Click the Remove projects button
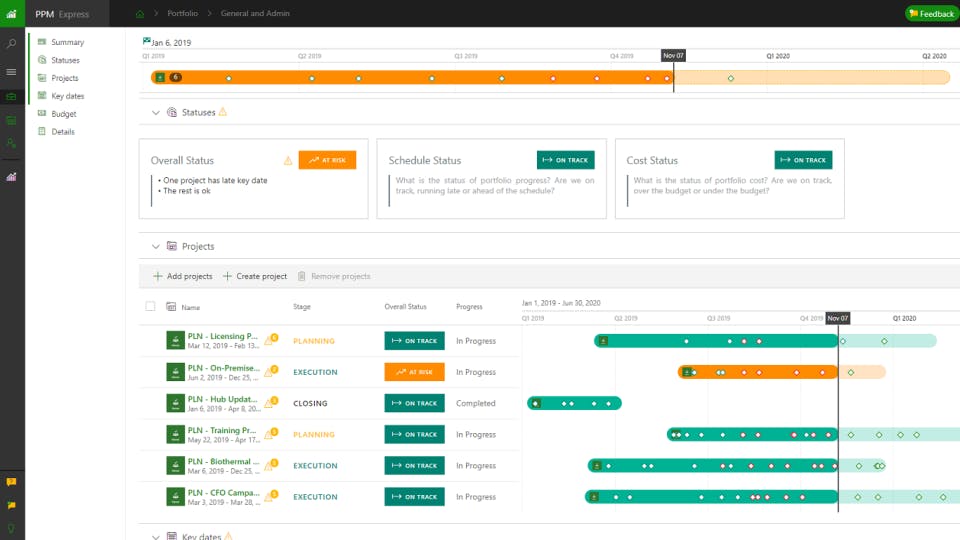960x540 pixels. click(334, 276)
